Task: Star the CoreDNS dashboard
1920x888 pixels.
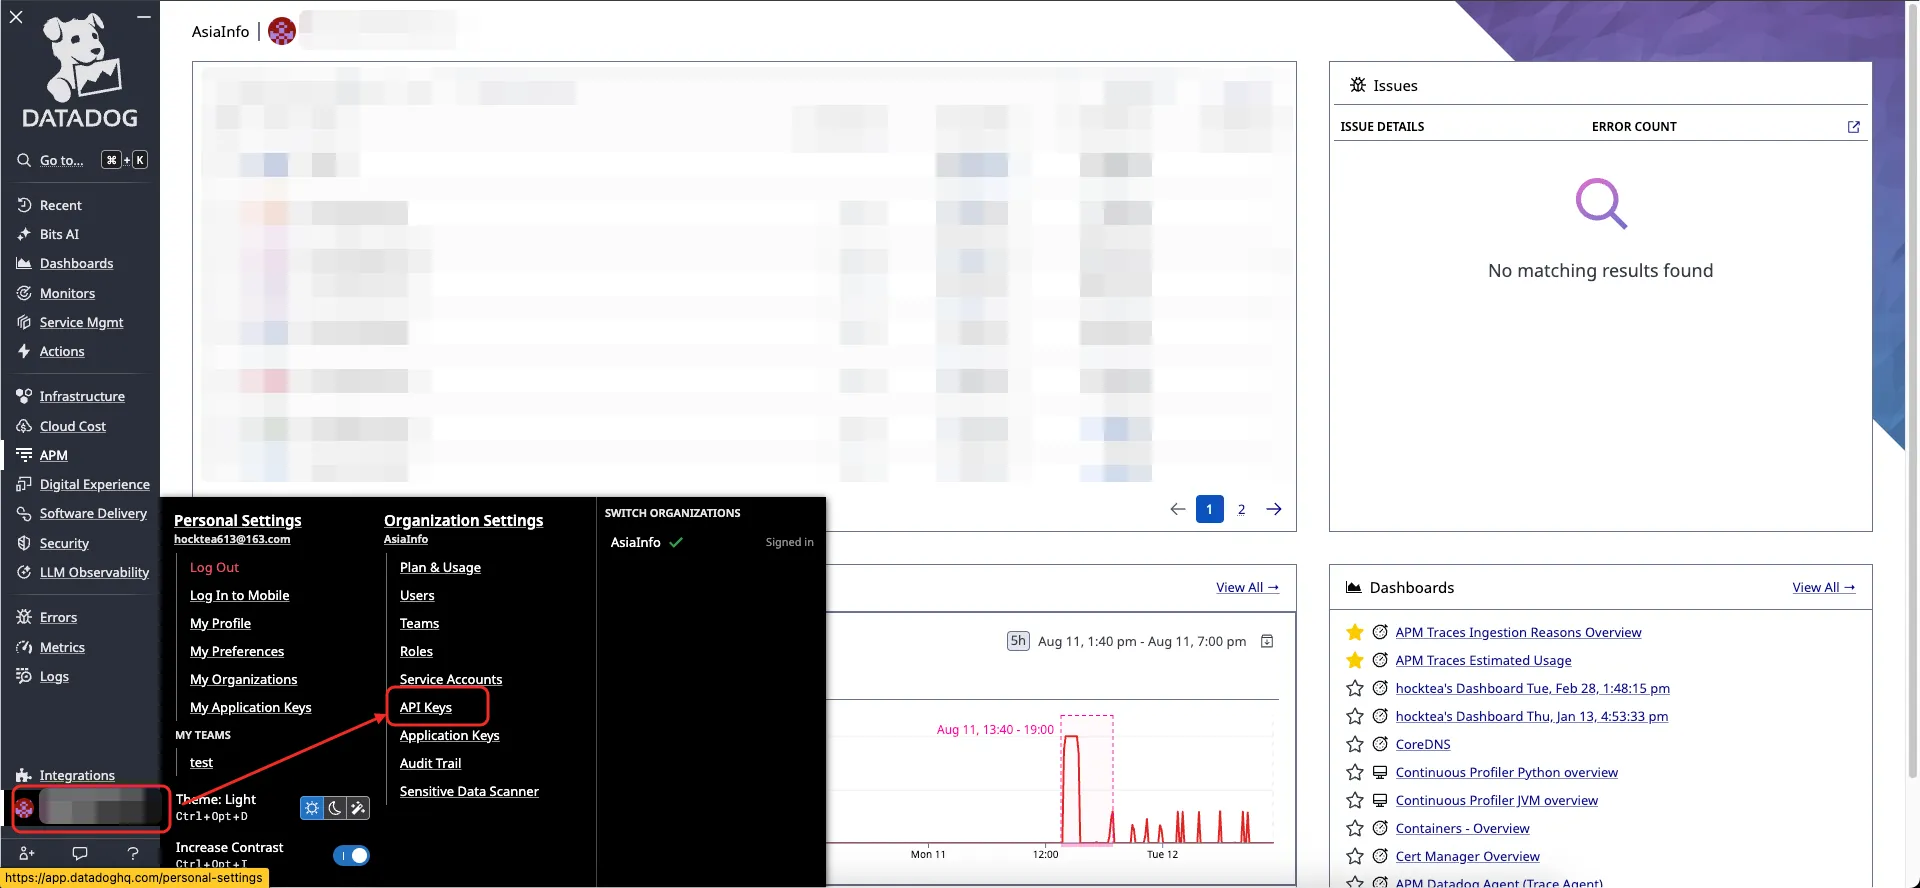Action: [x=1355, y=744]
